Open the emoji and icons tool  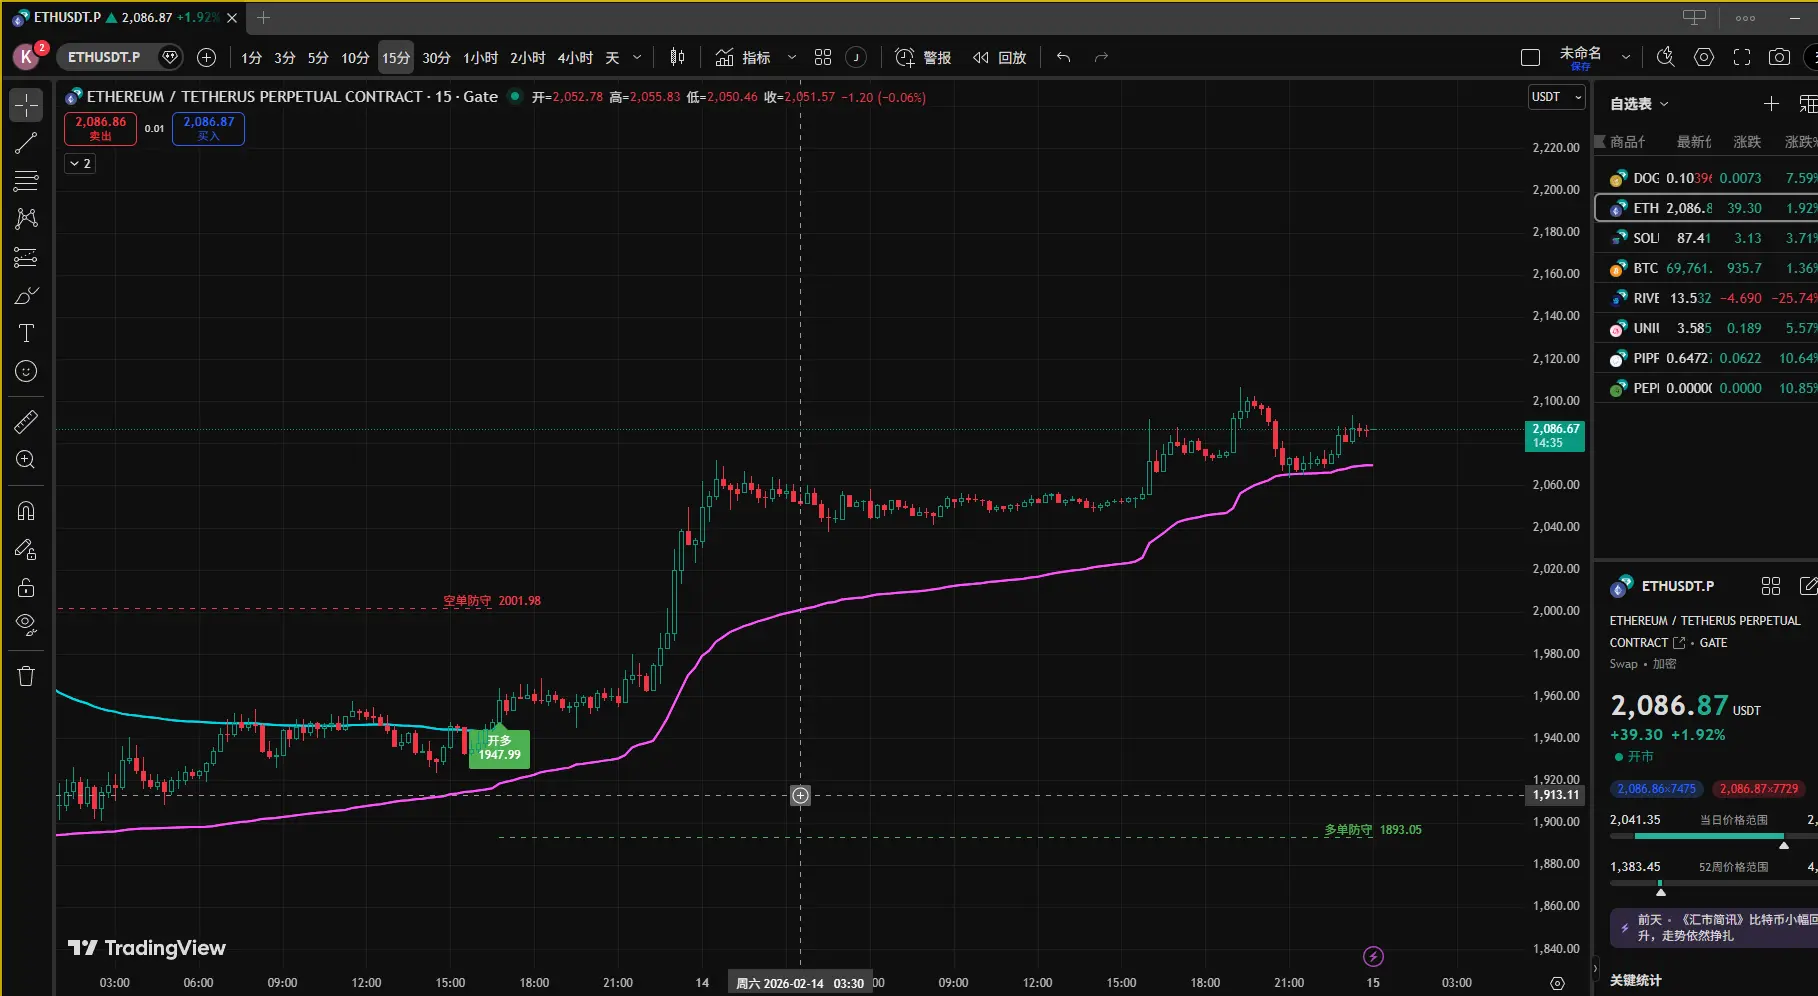click(x=26, y=371)
